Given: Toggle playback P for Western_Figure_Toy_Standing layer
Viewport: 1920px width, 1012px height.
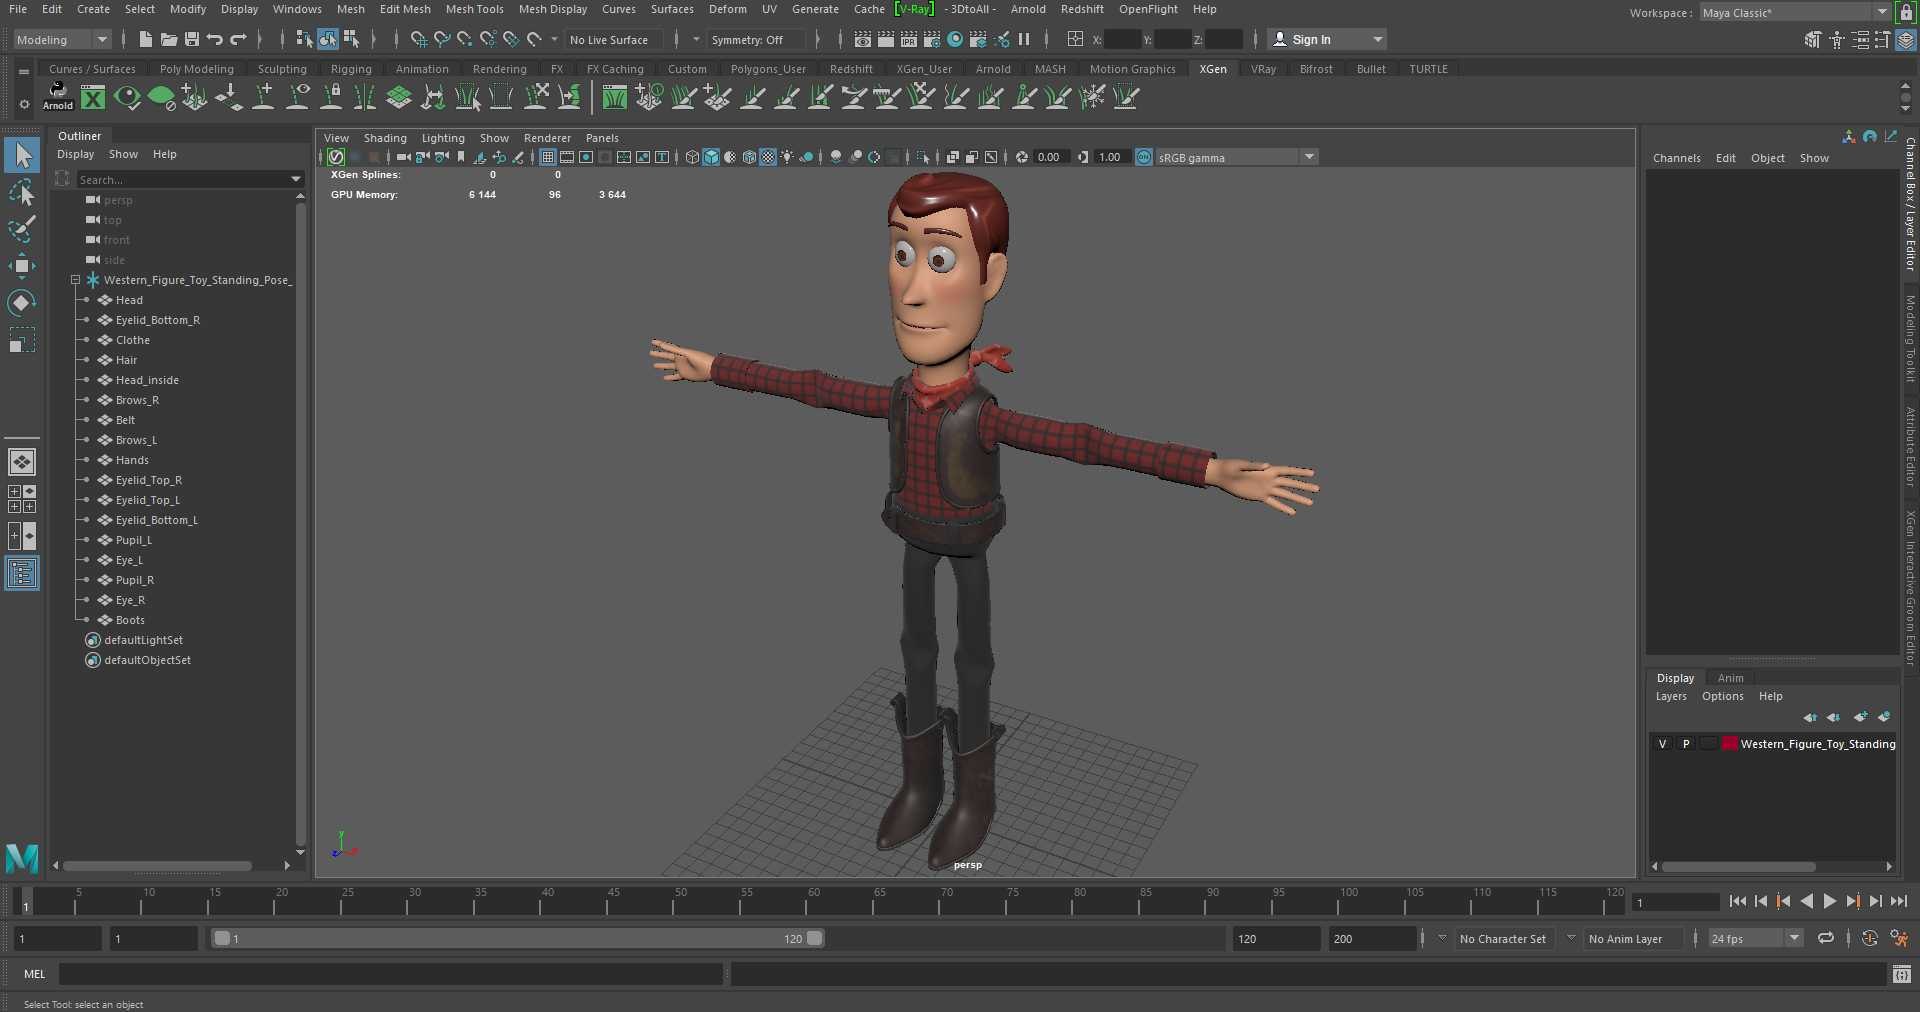Looking at the screenshot, I should coord(1686,744).
